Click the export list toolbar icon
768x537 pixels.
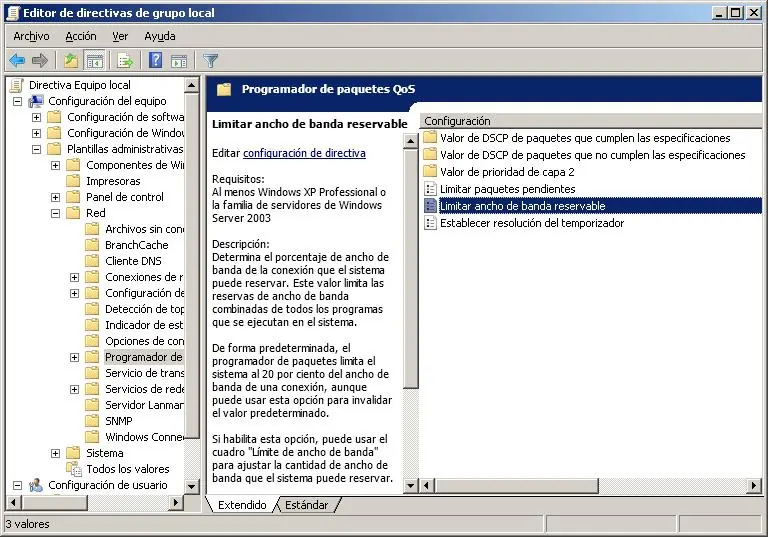click(125, 61)
